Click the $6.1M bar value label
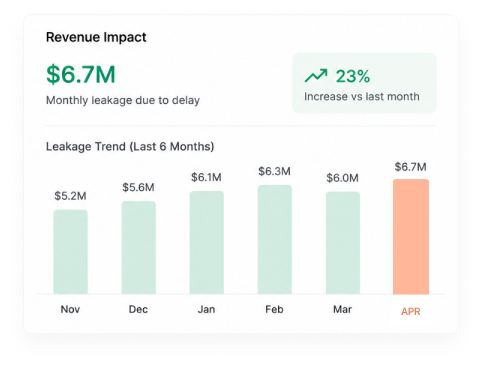 pos(206,177)
